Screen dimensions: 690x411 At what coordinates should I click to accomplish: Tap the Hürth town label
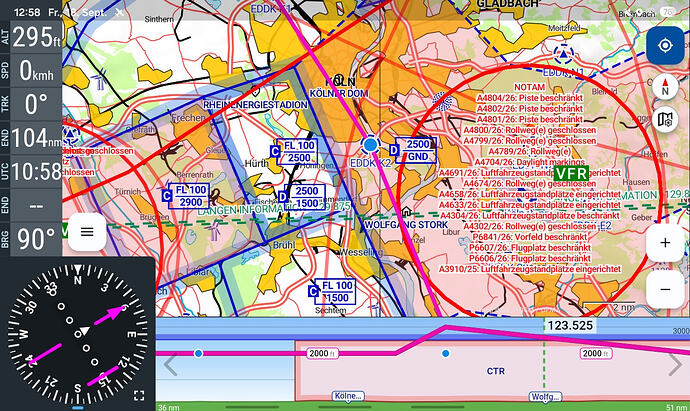pyautogui.click(x=257, y=164)
